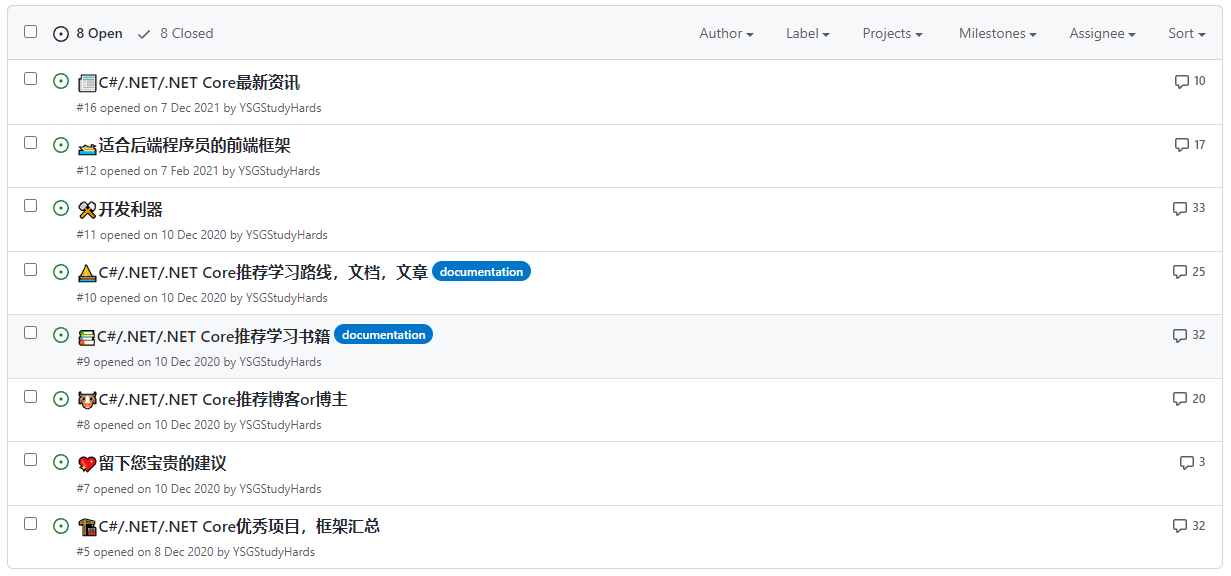
Task: Open the Assignee filter
Action: click(1101, 33)
